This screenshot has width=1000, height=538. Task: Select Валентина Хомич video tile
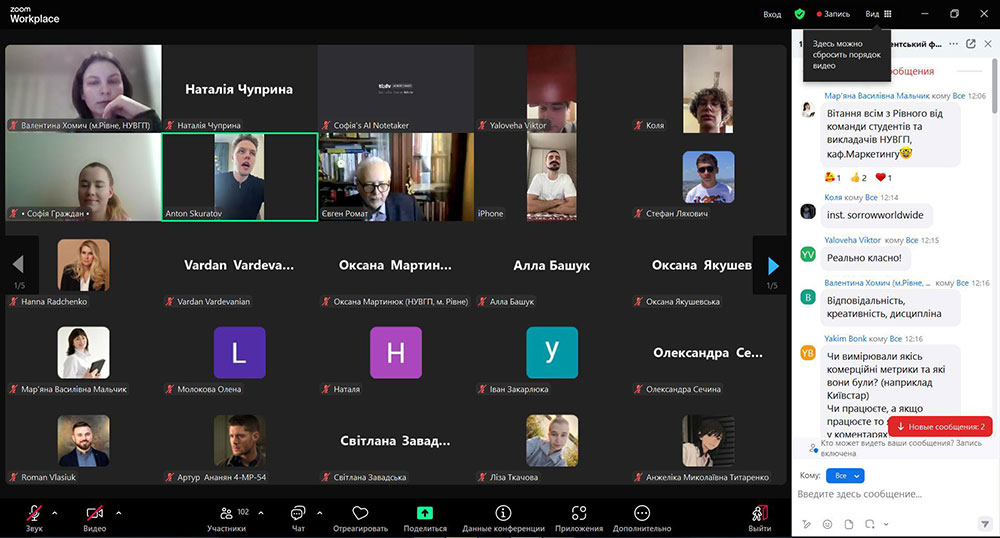click(x=84, y=89)
